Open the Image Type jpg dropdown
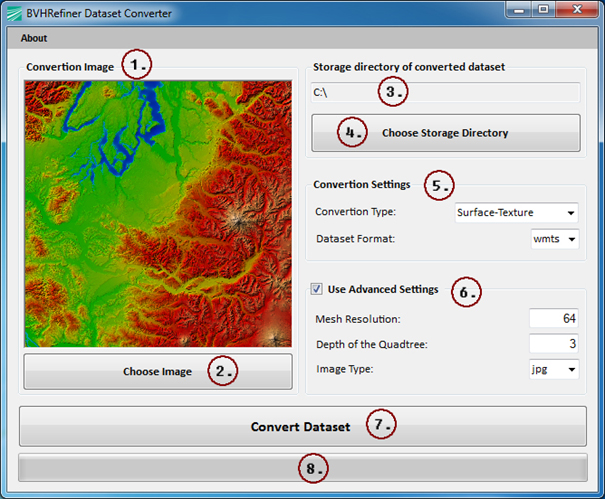The width and height of the screenshot is (605, 499). pyautogui.click(x=554, y=369)
